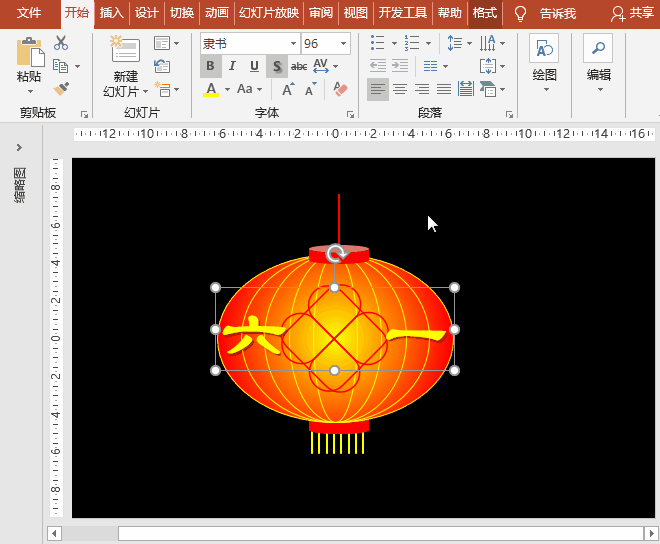Viewport: 660px width, 544px height.
Task: Switch to the Insert (插入) tab
Action: (112, 13)
